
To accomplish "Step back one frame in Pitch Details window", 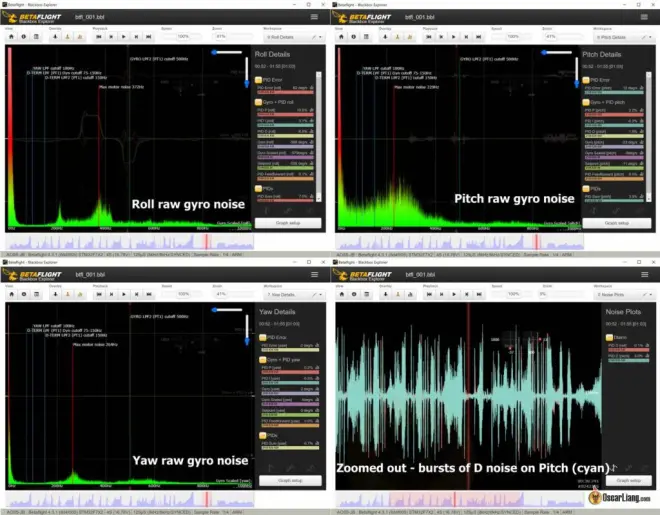I will 441,37.
